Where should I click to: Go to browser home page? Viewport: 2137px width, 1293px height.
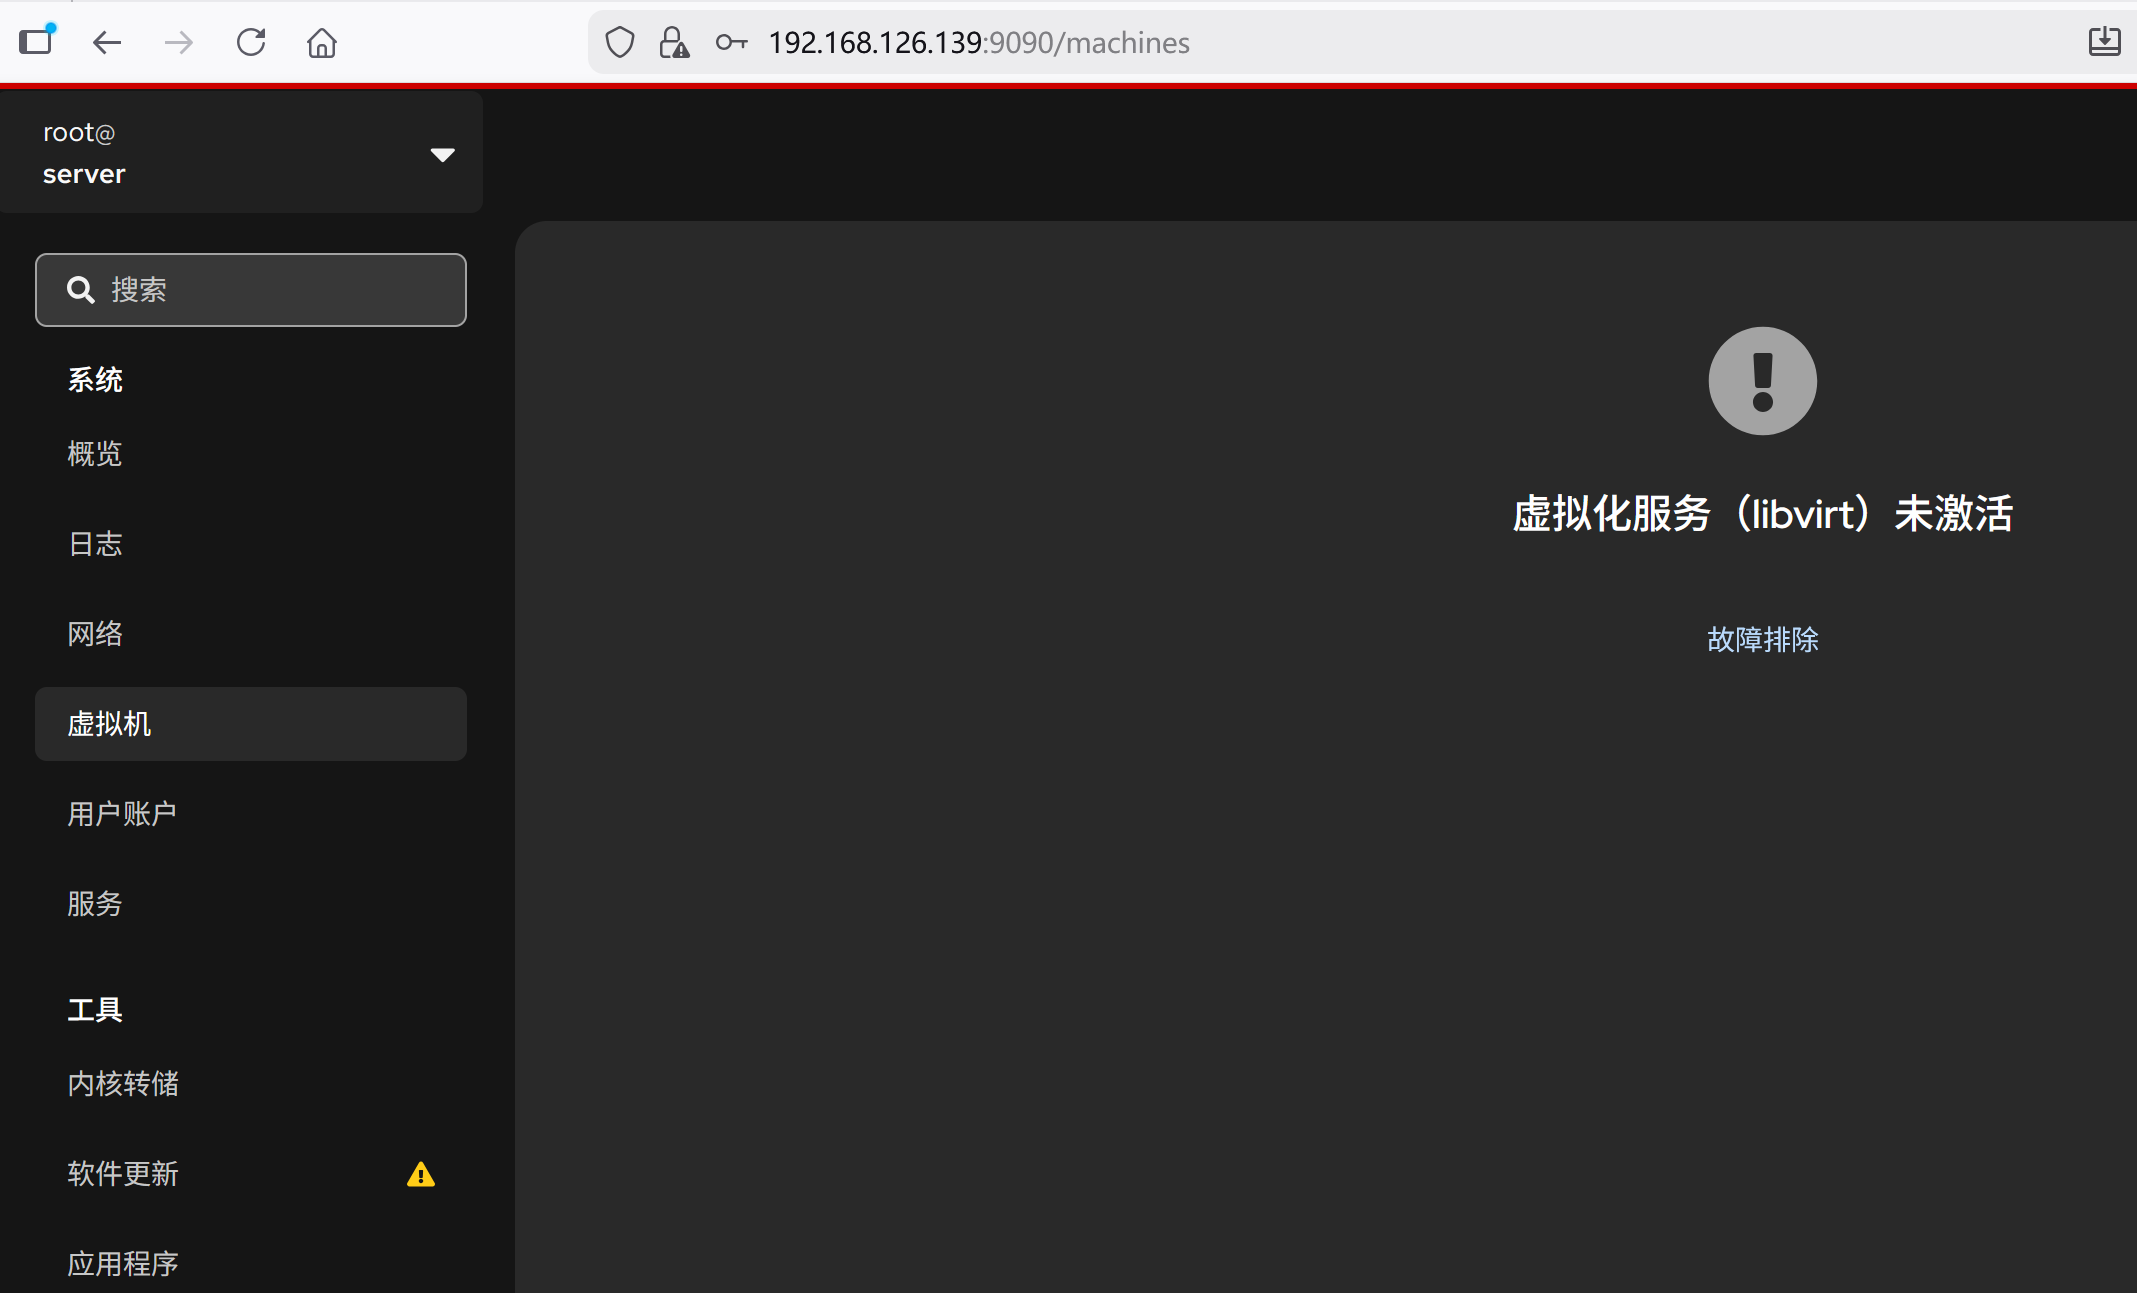point(322,42)
